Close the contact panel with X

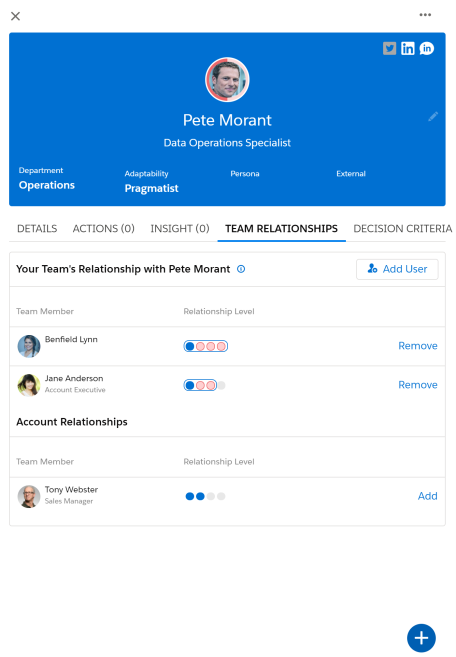pyautogui.click(x=16, y=16)
